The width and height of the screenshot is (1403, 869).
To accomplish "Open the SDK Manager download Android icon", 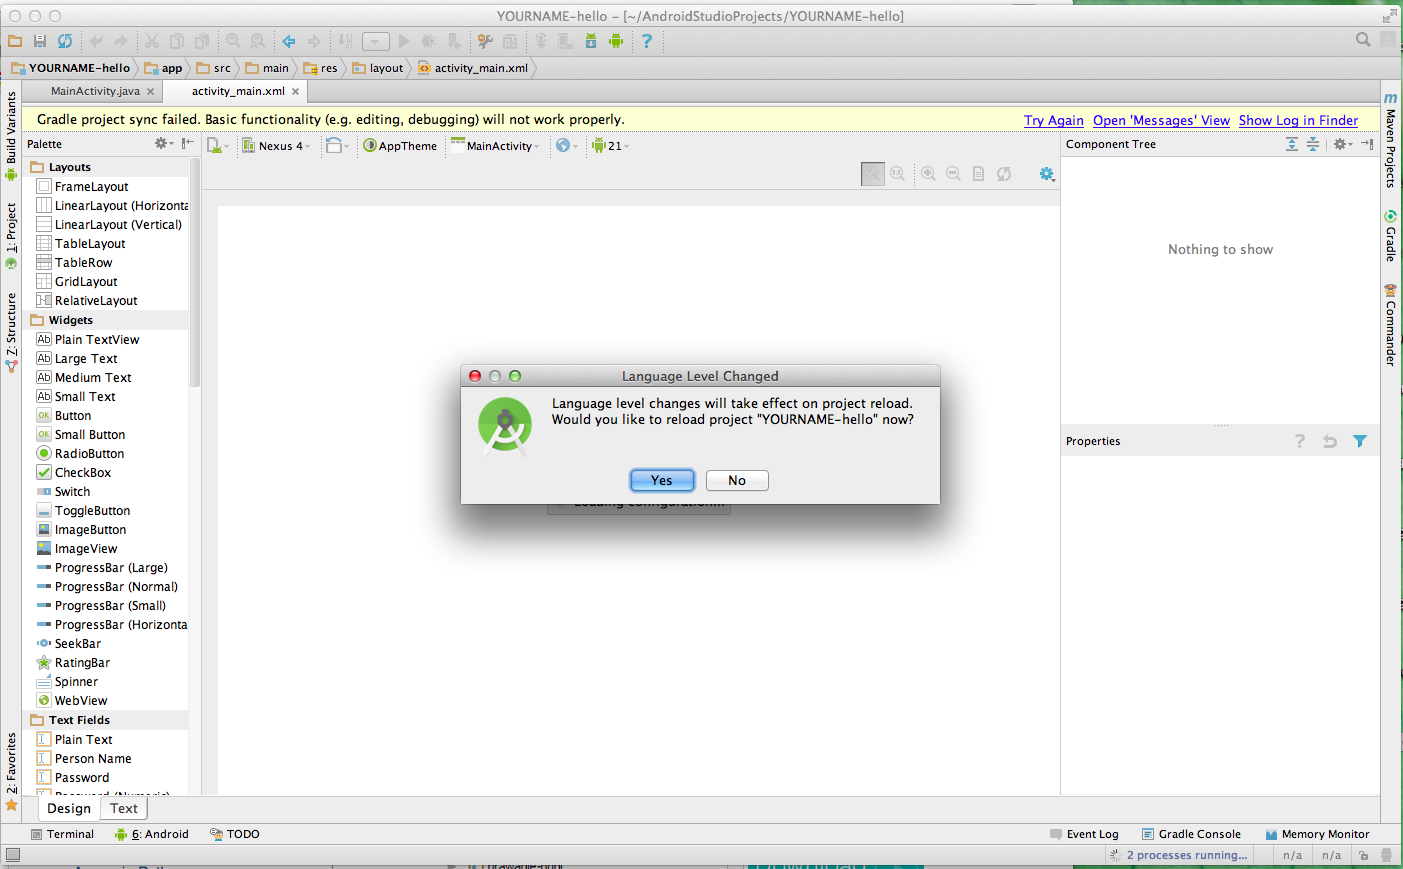I will pos(591,41).
